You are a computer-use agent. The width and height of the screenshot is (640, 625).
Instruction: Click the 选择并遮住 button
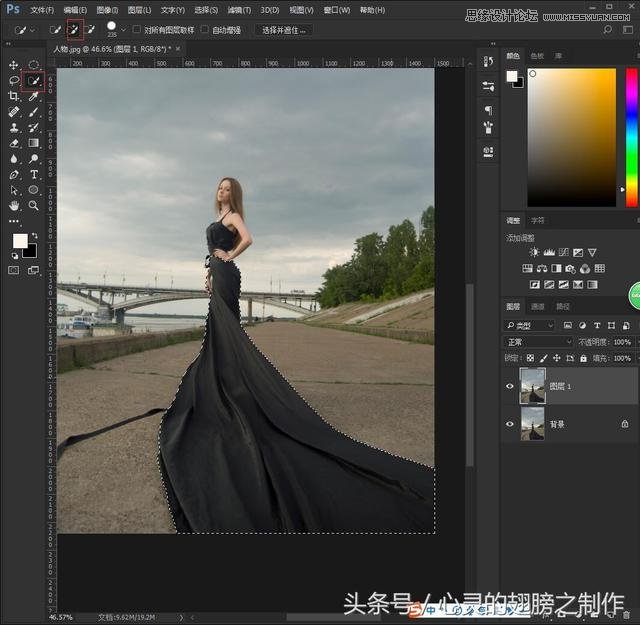283,30
